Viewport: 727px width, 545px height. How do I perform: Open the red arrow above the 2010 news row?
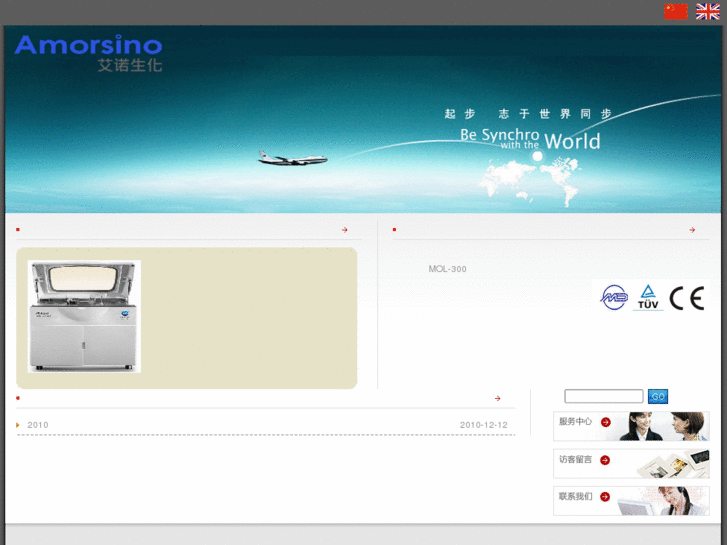coord(497,398)
